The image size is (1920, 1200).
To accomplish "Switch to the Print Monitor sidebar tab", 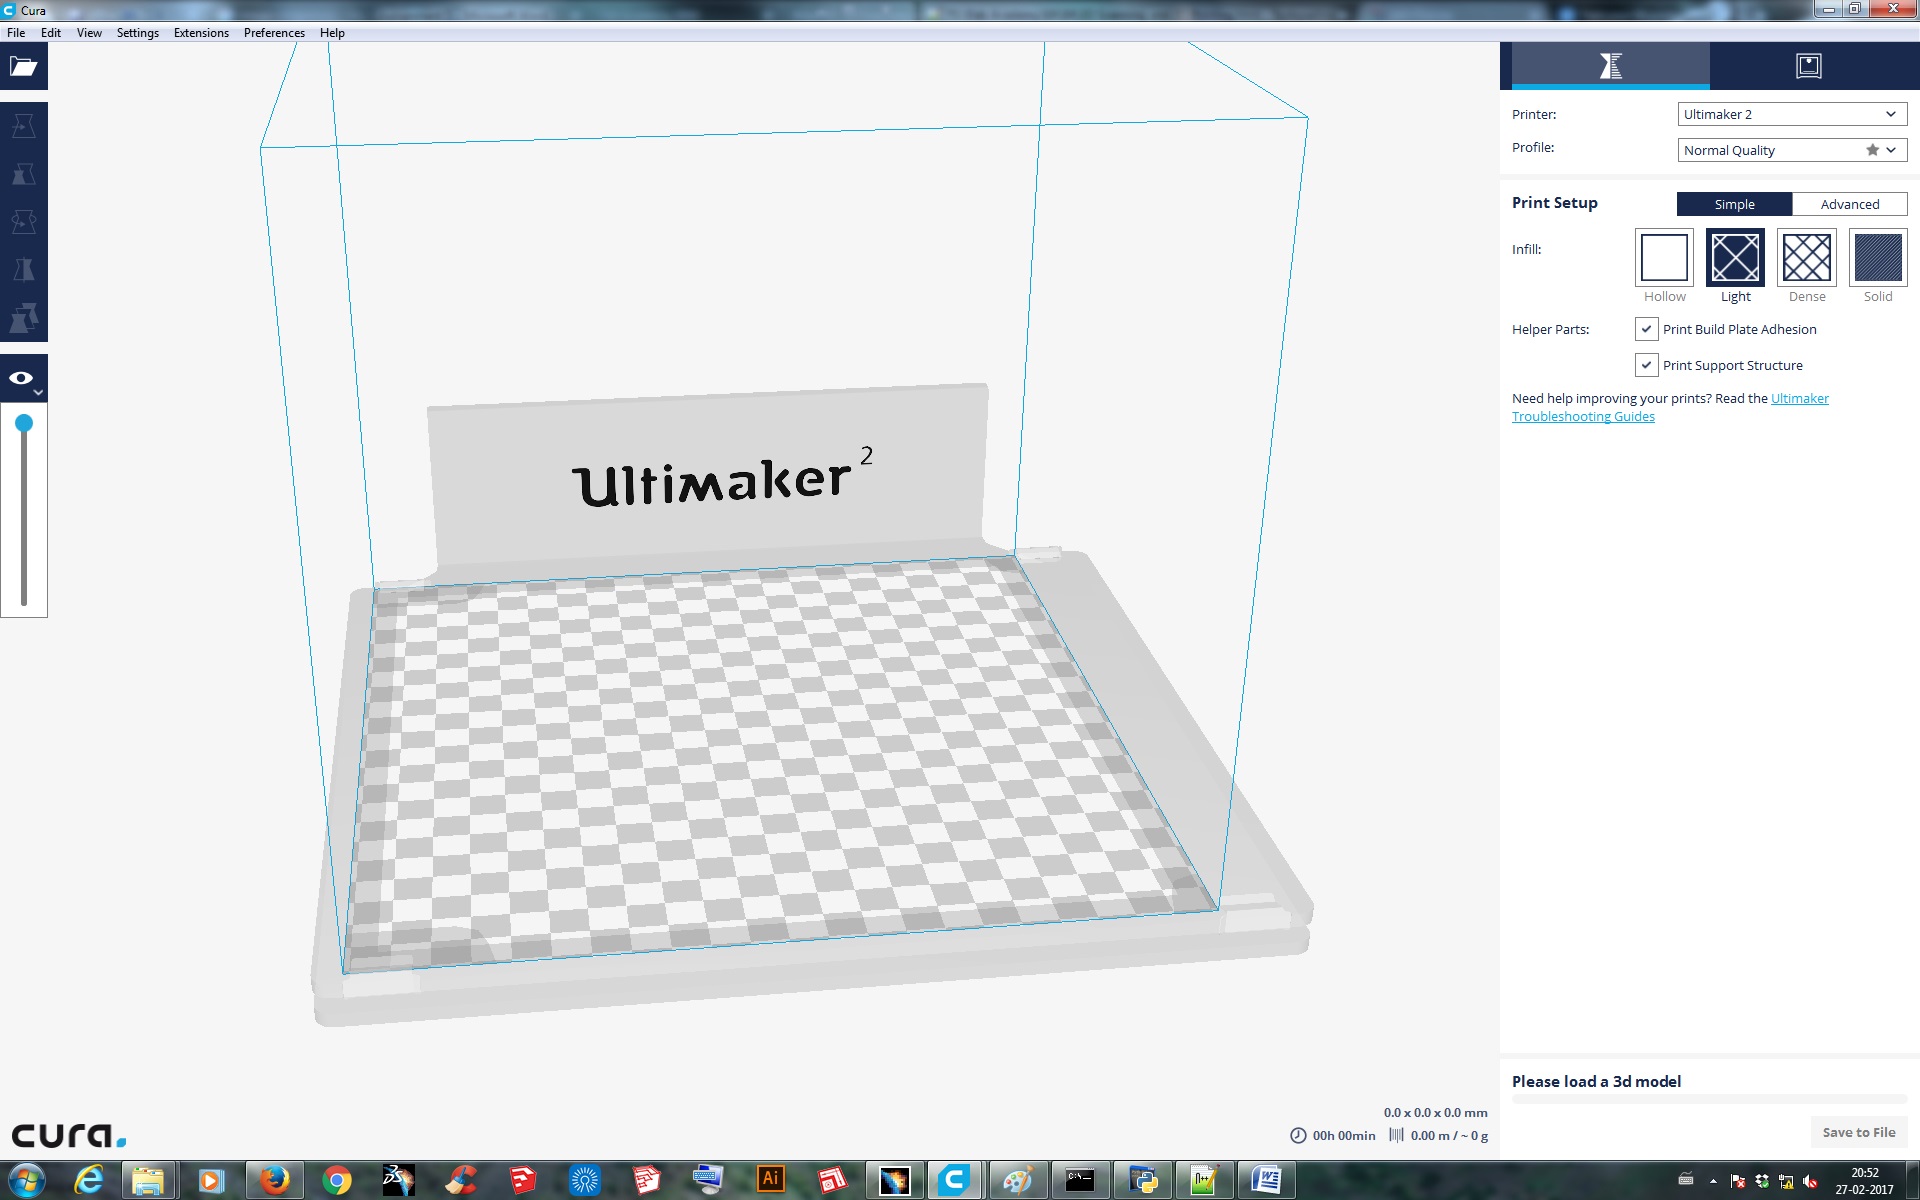I will click(x=1809, y=66).
